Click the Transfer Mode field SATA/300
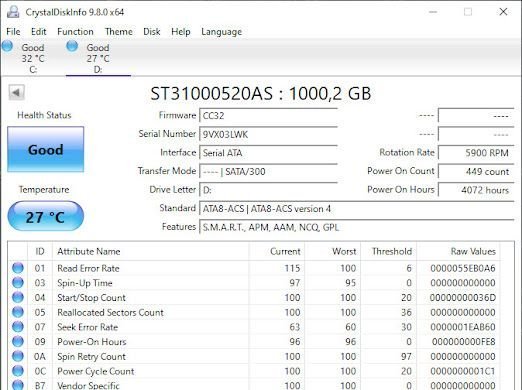Viewport: 522px width, 390px height. pos(268,172)
